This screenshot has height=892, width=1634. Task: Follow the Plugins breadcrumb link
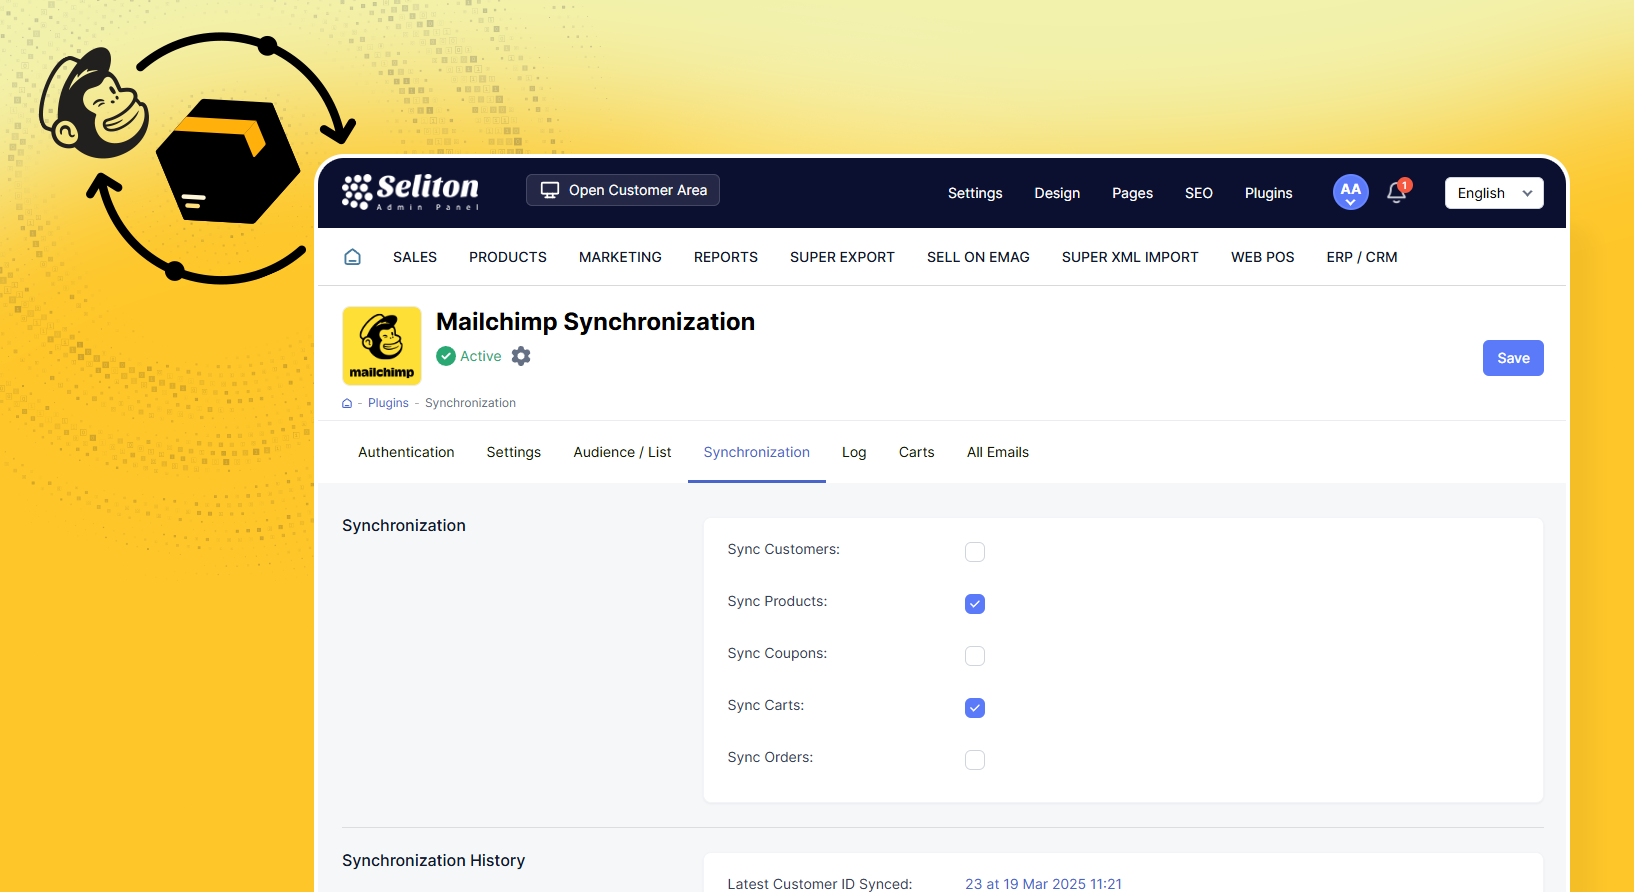tap(388, 403)
